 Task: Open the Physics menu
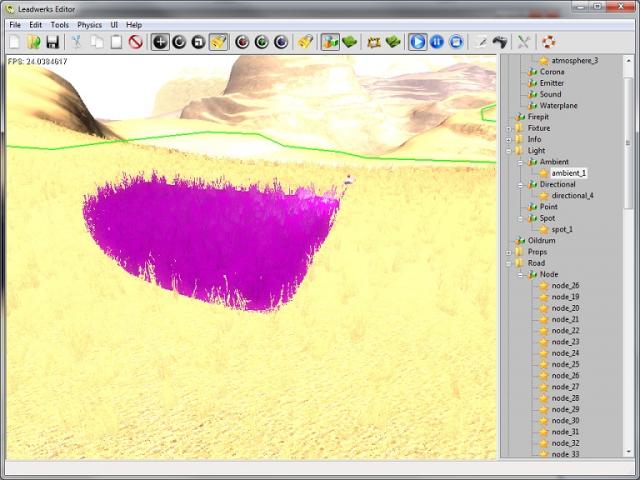[x=90, y=24]
